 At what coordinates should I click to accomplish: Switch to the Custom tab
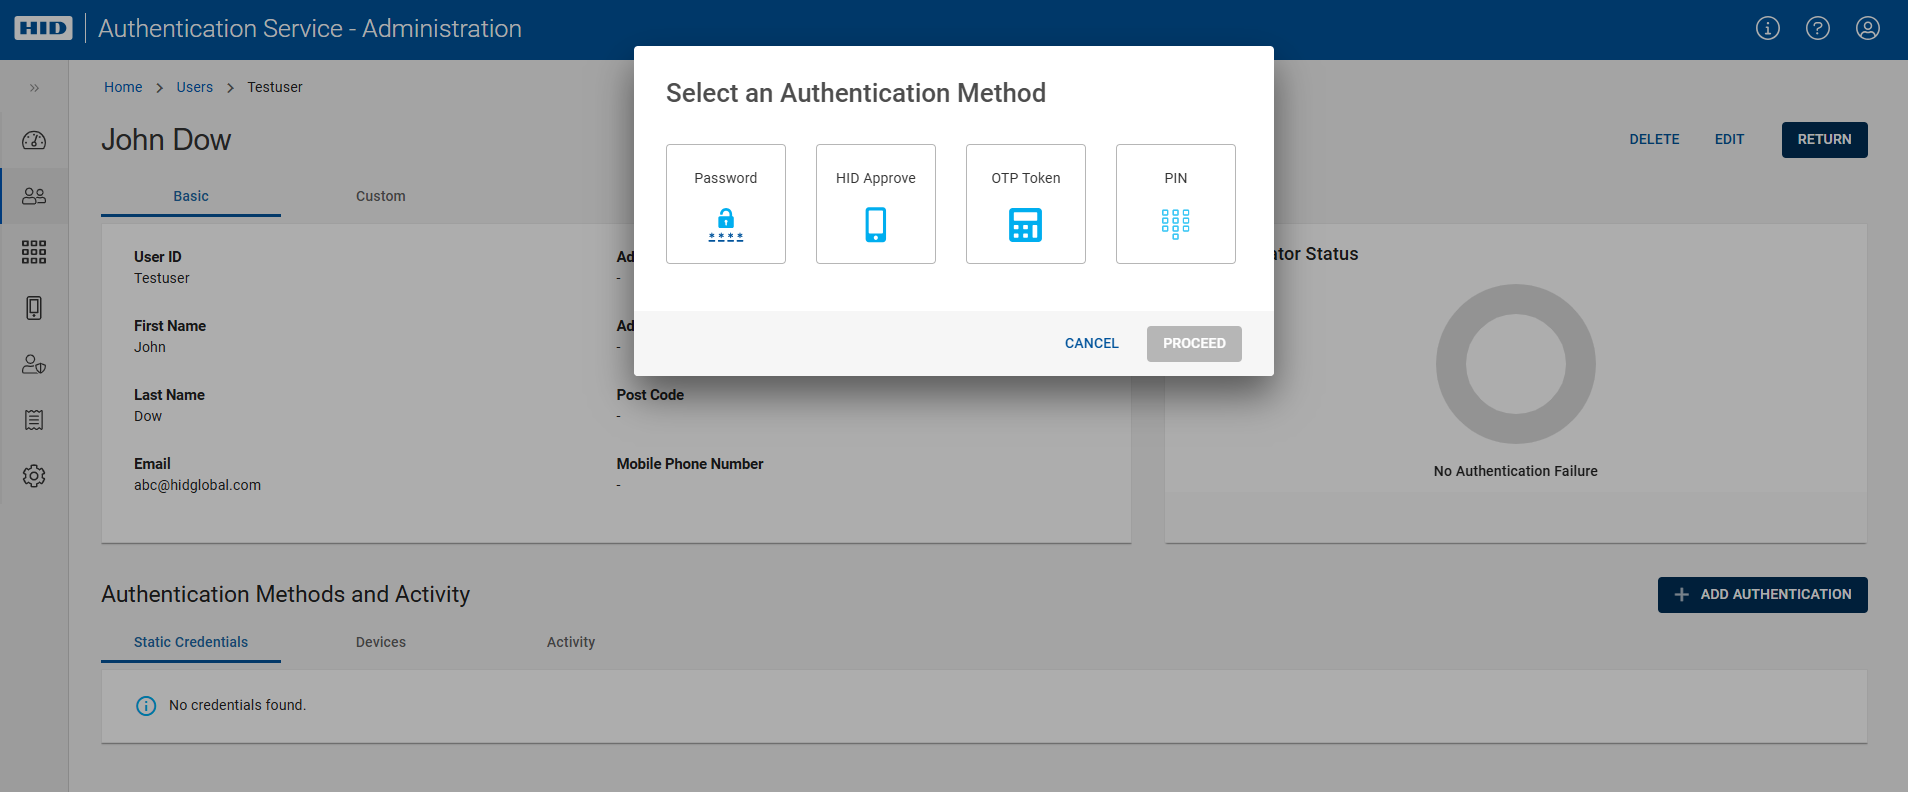380,196
